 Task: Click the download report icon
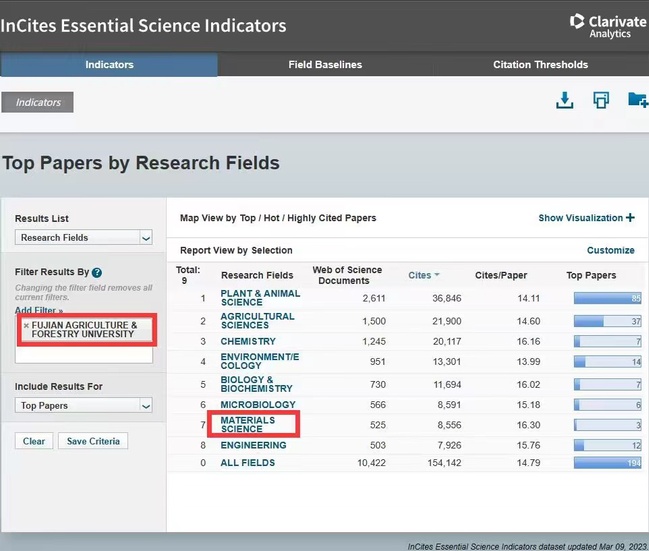pyautogui.click(x=565, y=100)
